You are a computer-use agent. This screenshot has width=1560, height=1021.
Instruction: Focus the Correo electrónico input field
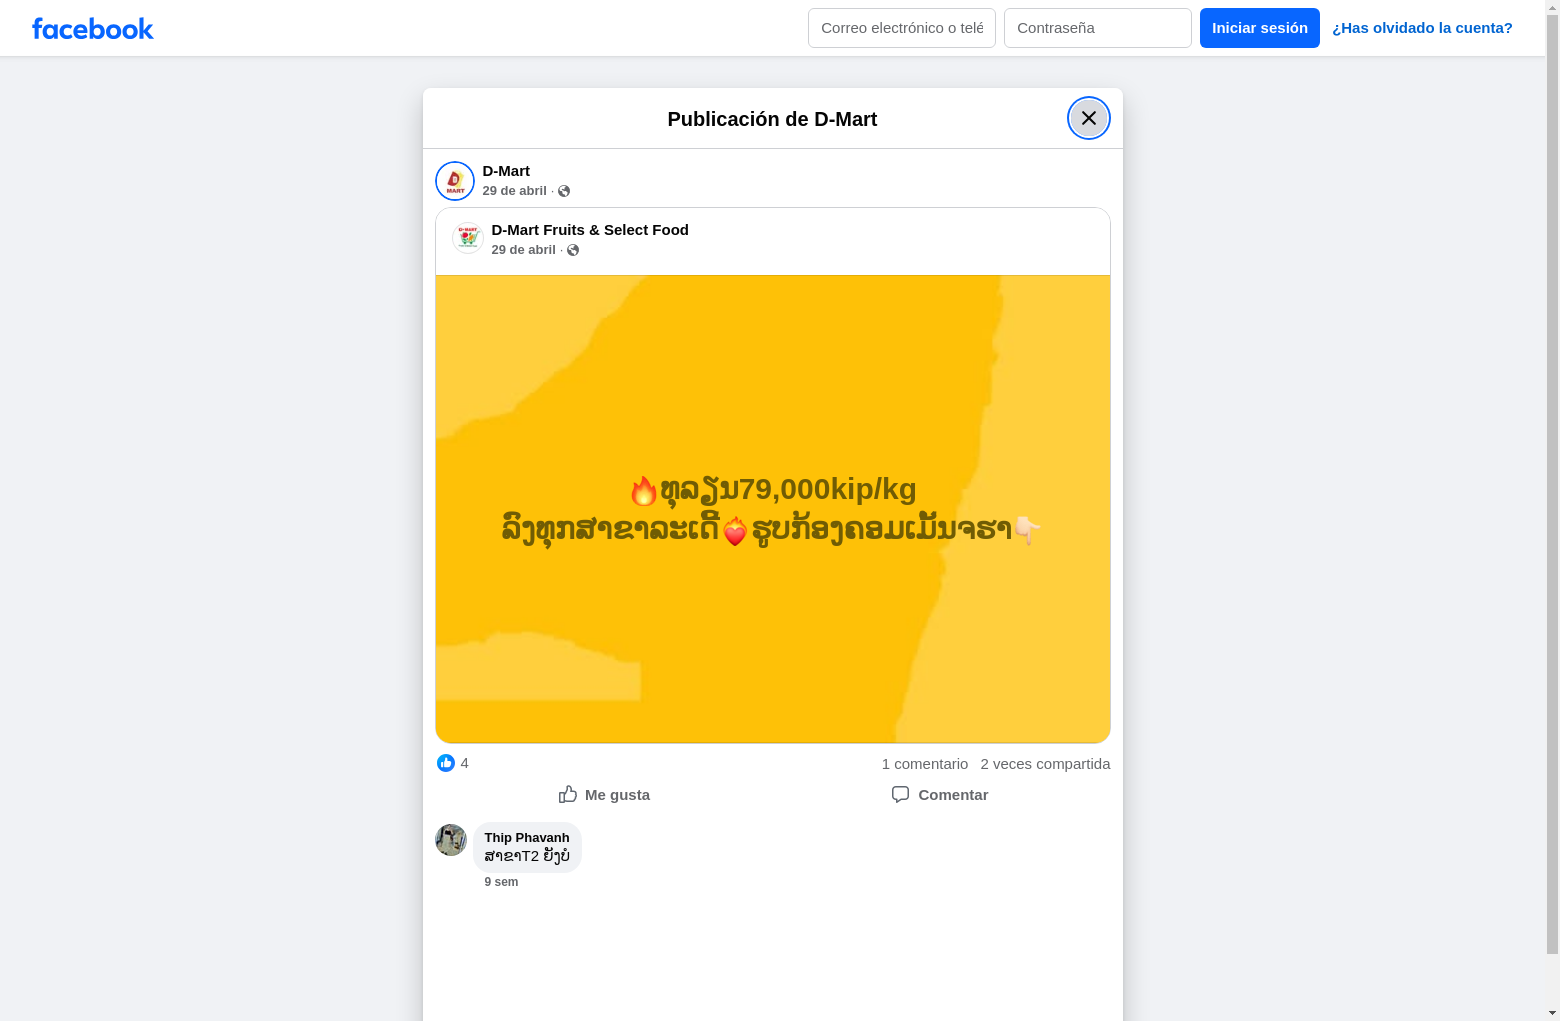(x=902, y=28)
